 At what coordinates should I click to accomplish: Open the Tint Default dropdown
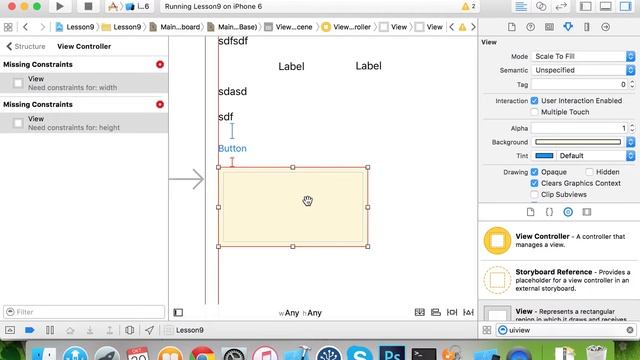click(x=595, y=156)
